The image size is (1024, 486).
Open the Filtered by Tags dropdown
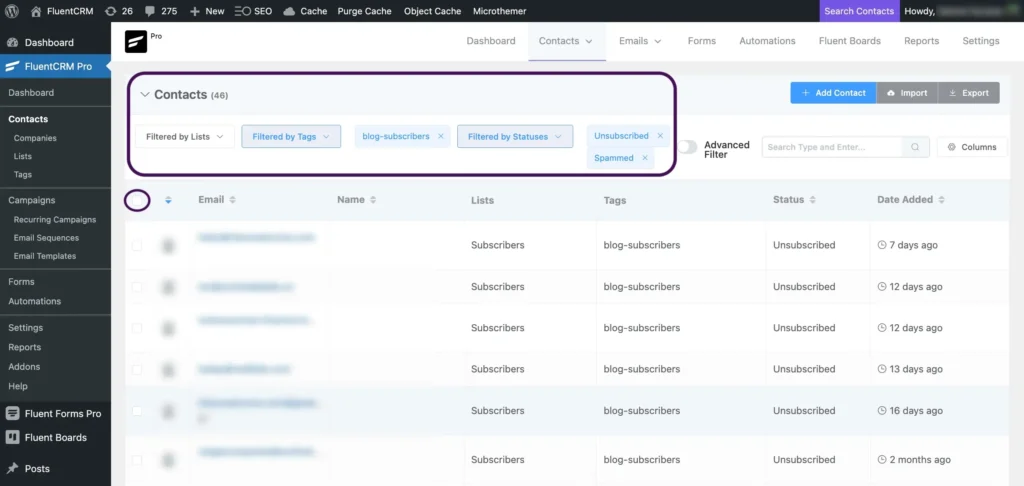pos(291,137)
